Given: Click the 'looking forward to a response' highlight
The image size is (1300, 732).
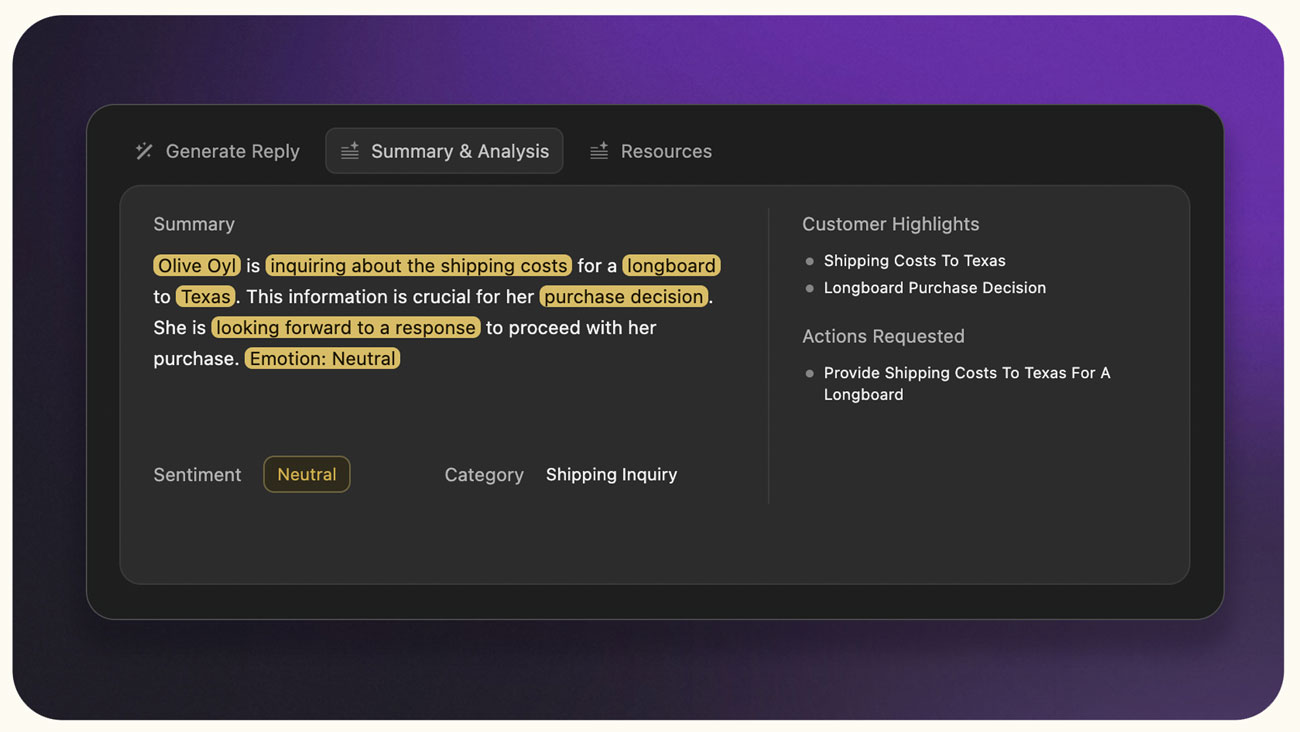Looking at the screenshot, I should click(345, 328).
